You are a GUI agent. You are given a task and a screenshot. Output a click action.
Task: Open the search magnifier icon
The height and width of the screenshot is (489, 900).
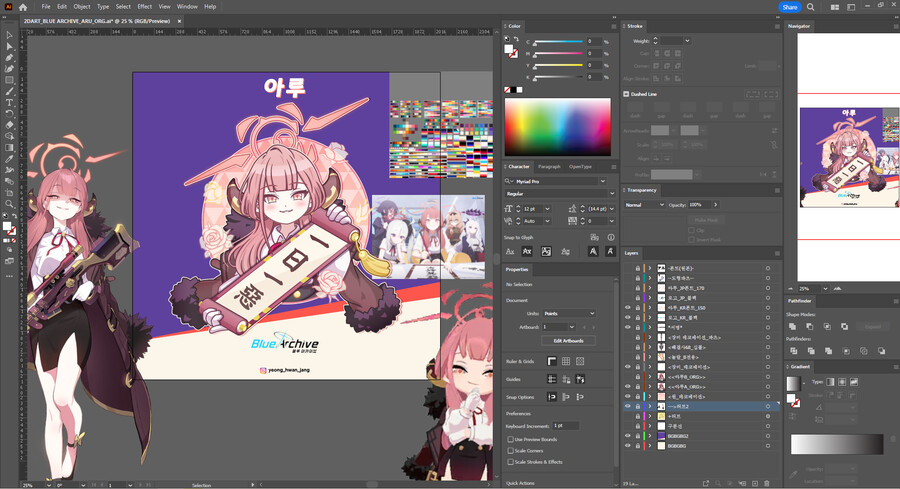pos(813,7)
